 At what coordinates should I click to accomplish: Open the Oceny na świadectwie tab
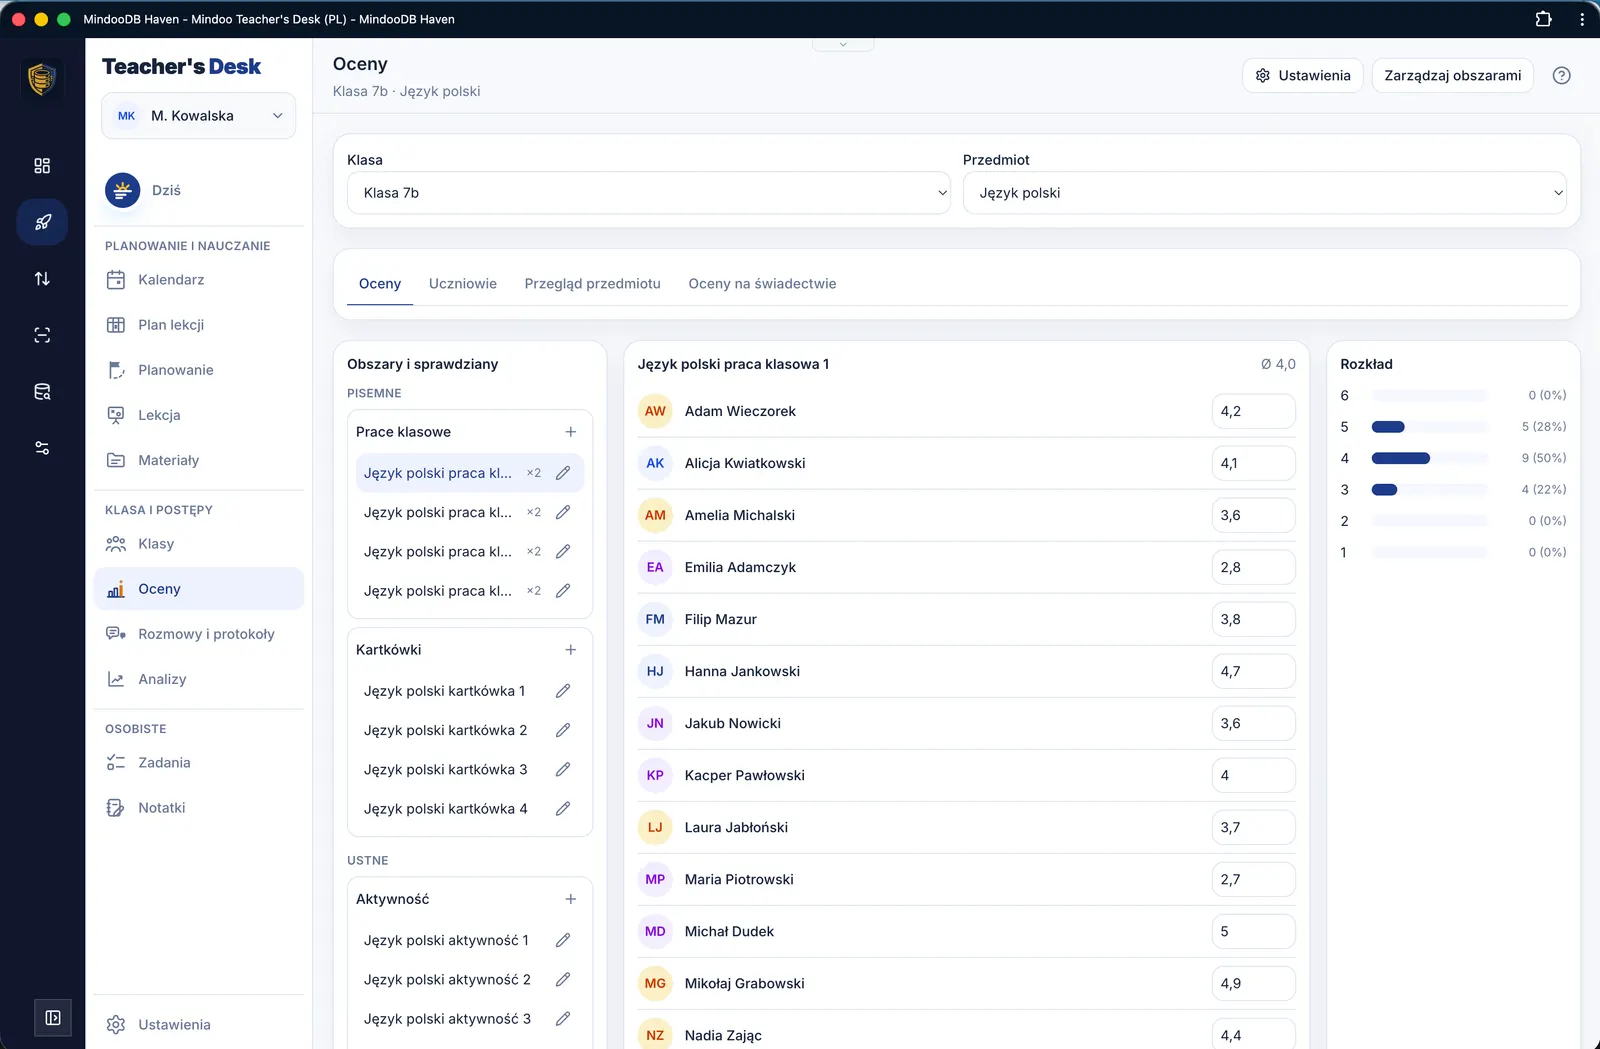point(762,284)
